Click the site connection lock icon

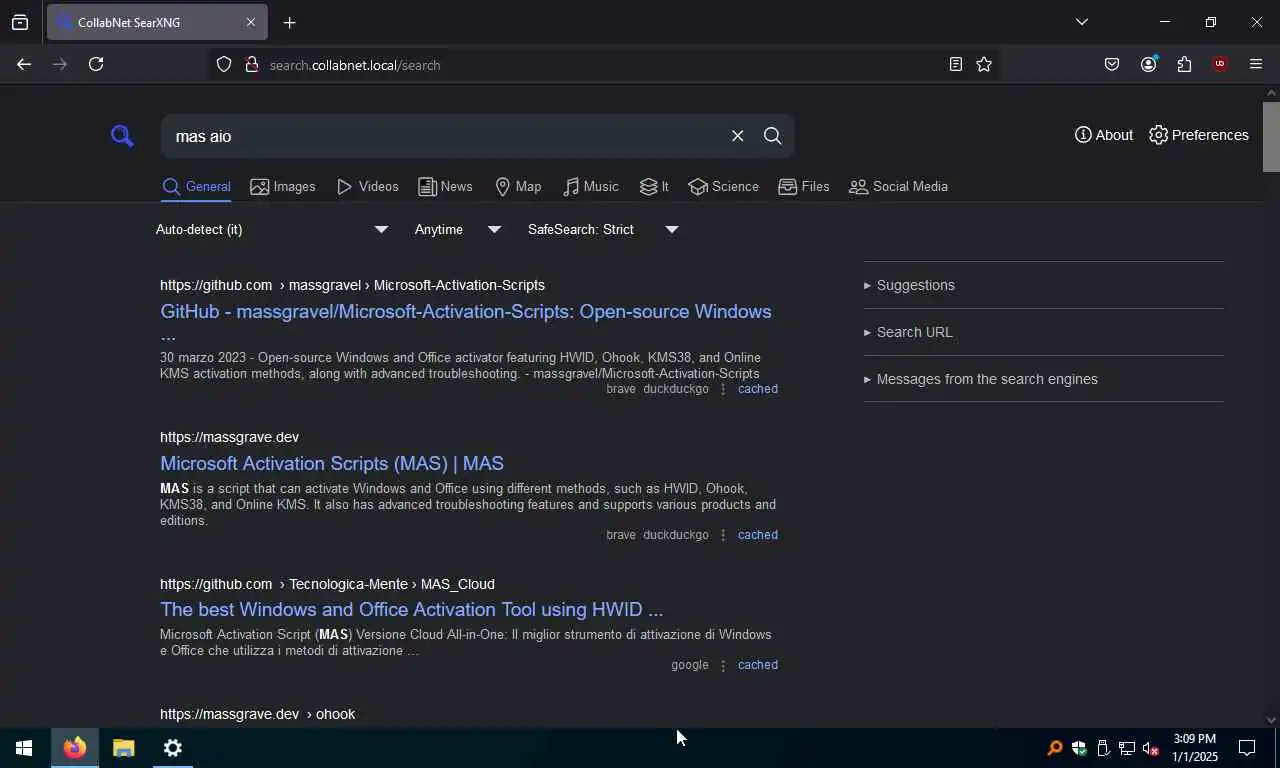tap(252, 64)
